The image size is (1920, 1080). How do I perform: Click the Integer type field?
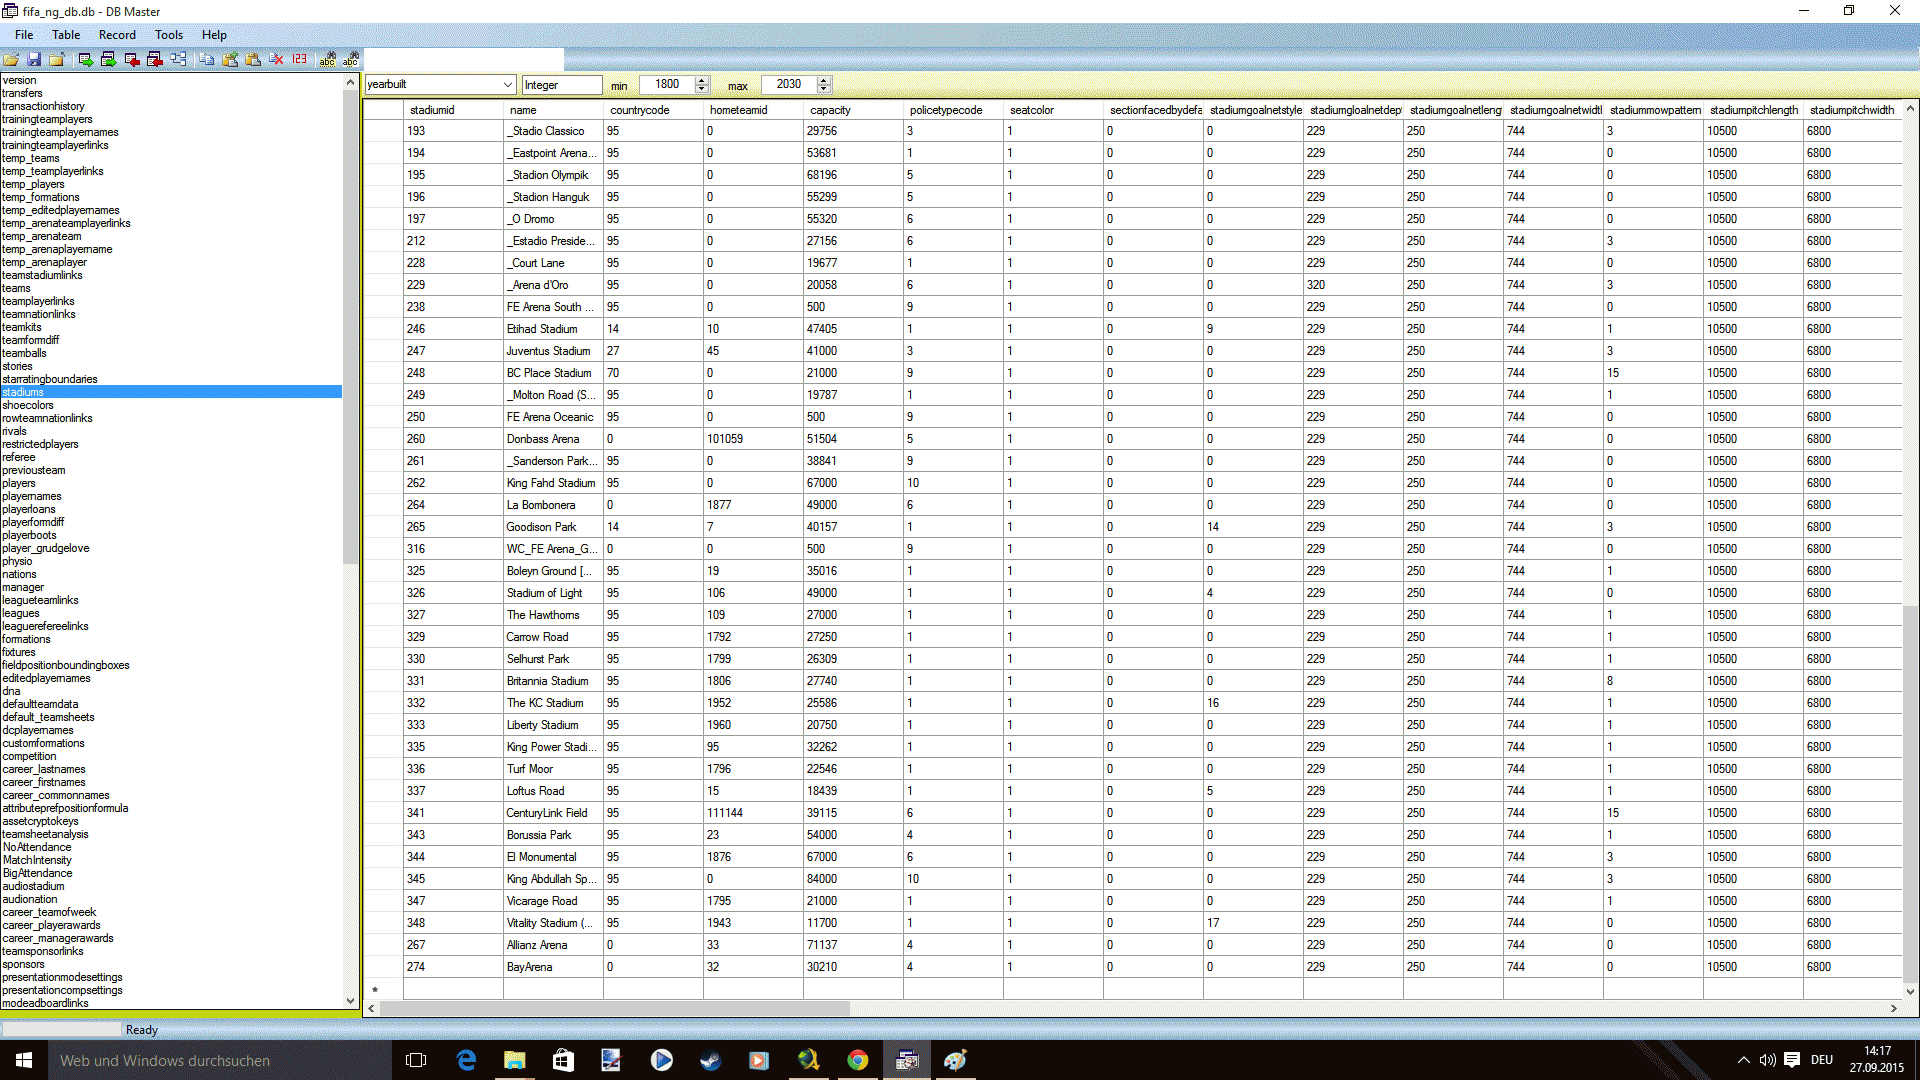[x=562, y=85]
